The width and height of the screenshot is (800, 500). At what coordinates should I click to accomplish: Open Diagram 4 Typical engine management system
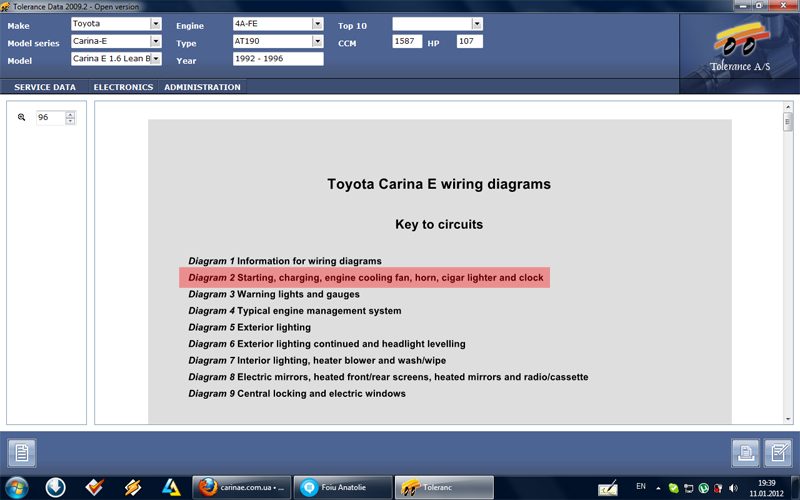[295, 311]
